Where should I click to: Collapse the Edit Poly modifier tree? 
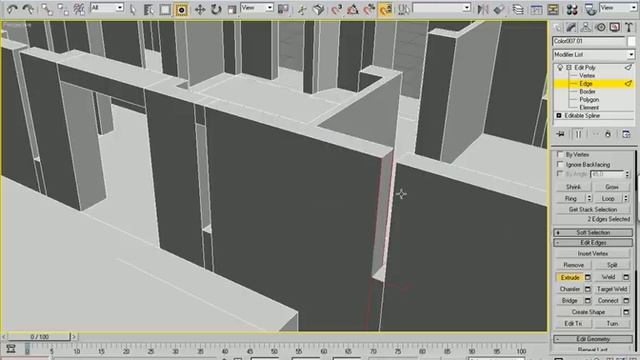(569, 67)
